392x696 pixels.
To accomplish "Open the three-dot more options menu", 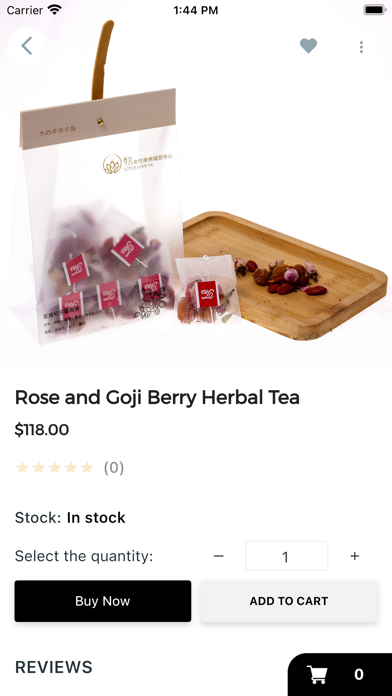I will pyautogui.click(x=361, y=47).
